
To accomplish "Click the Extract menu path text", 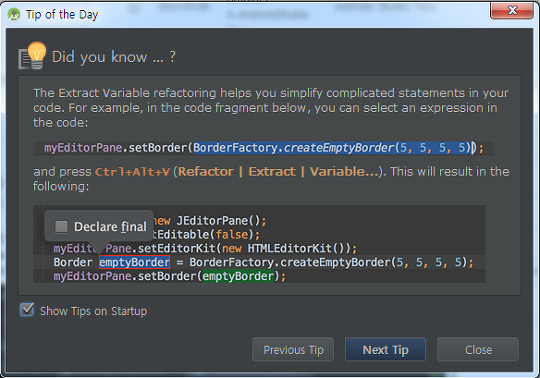I will (272, 171).
